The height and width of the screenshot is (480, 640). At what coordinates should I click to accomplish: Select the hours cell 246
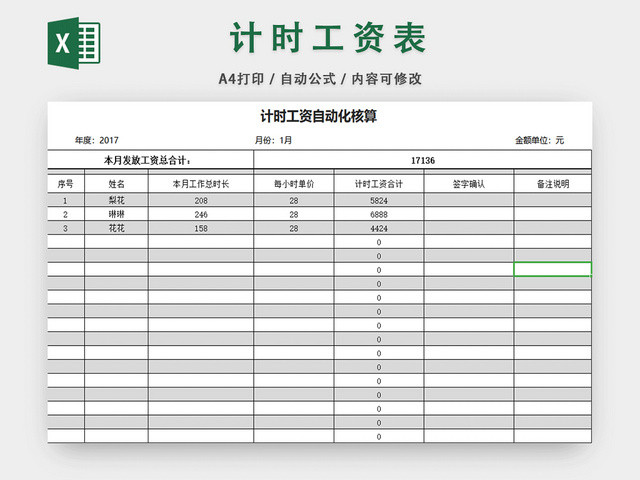[x=201, y=214]
